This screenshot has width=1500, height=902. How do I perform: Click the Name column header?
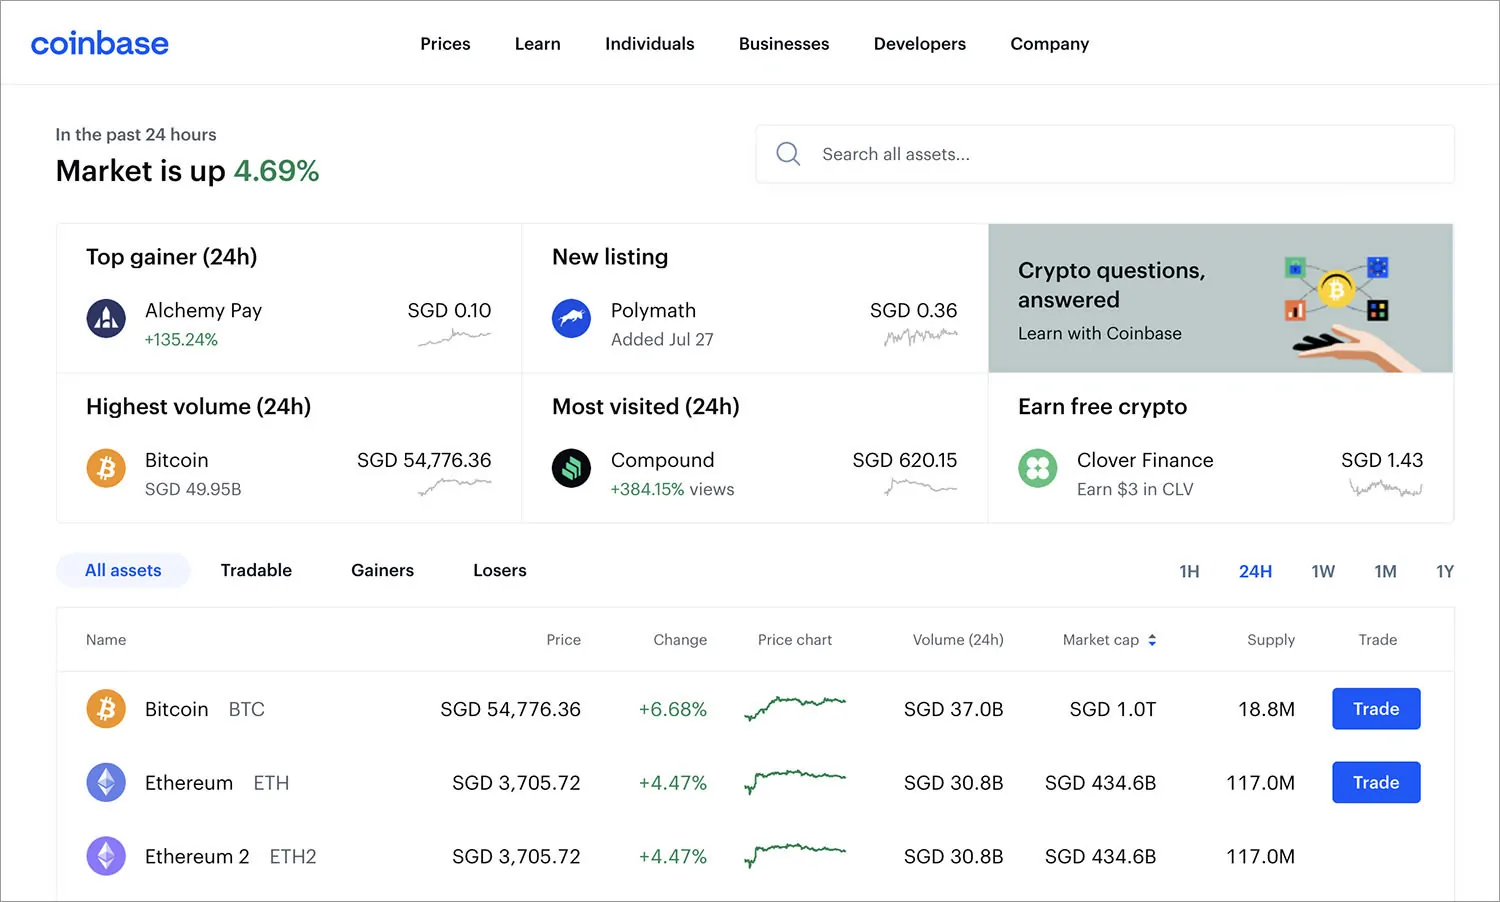[x=106, y=640]
